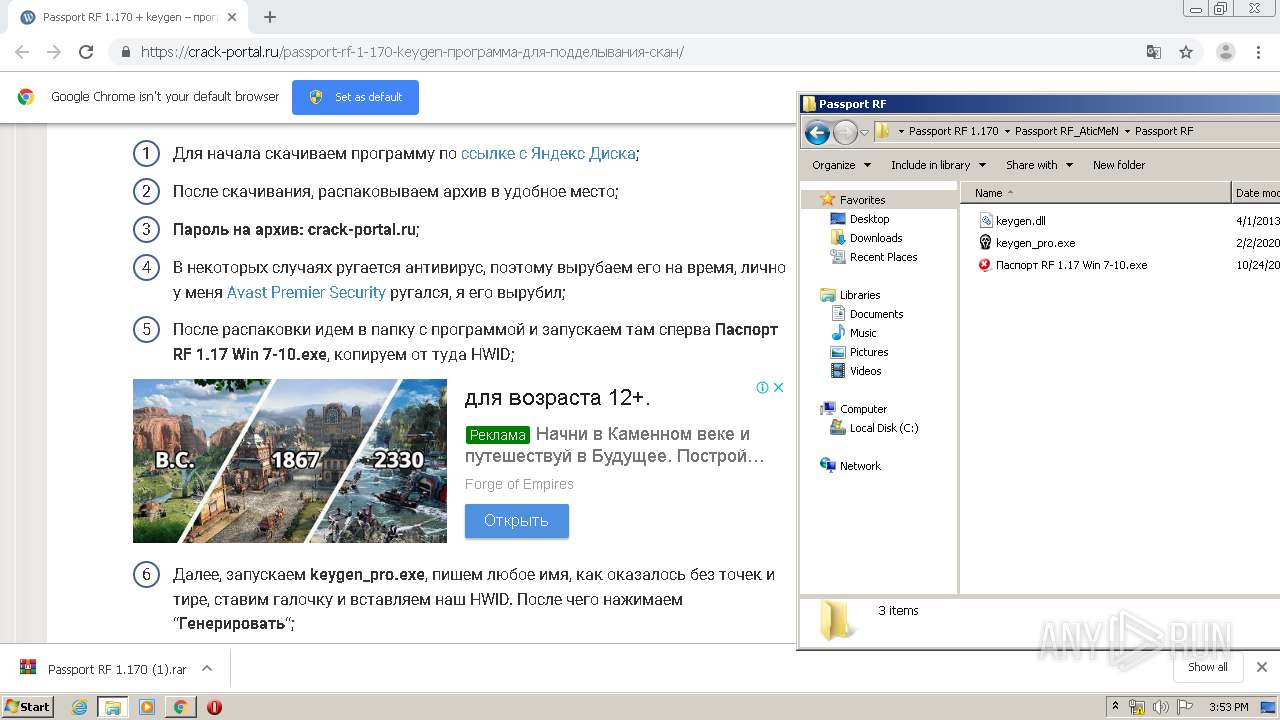Close the Chrome downloads bar
This screenshot has height=720, width=1280.
coord(1261,667)
